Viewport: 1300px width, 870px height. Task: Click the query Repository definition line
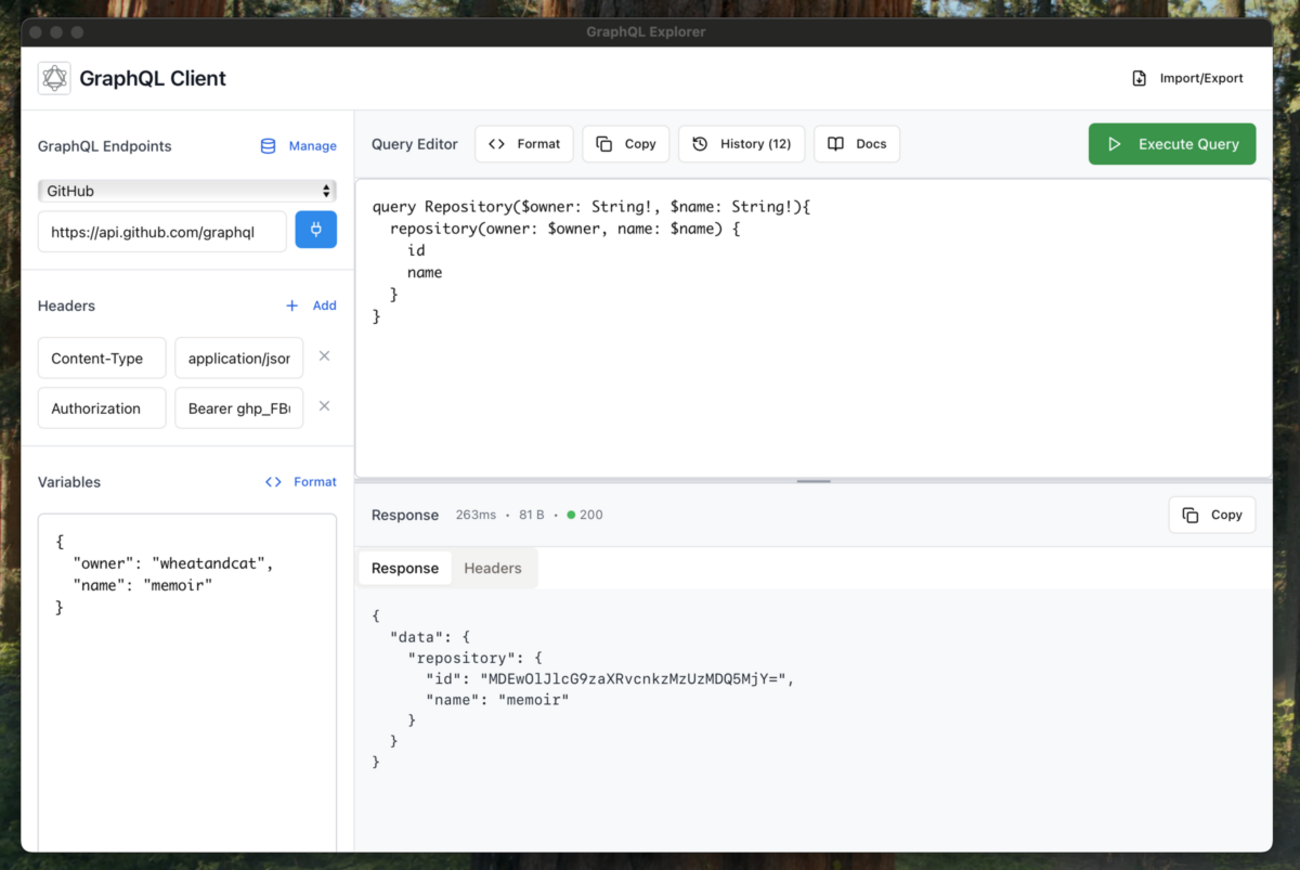pyautogui.click(x=591, y=207)
